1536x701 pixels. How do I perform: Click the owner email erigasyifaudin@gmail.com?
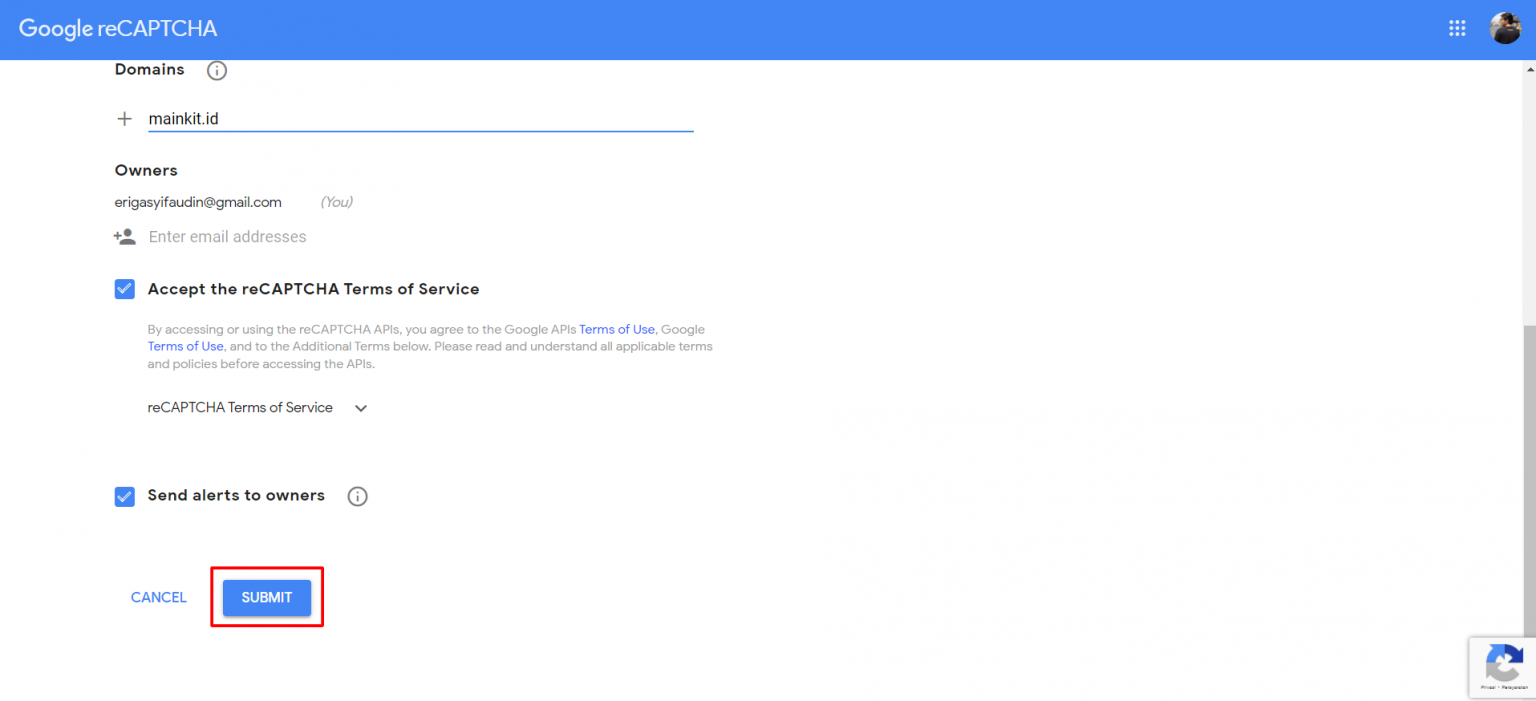pyautogui.click(x=198, y=202)
